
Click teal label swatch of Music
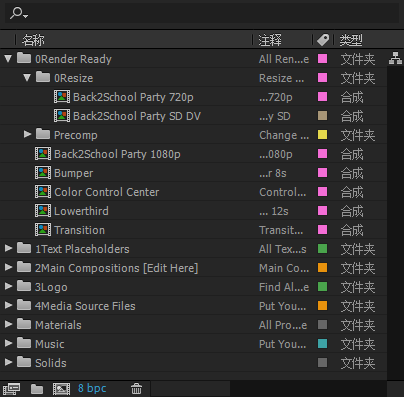[322, 344]
